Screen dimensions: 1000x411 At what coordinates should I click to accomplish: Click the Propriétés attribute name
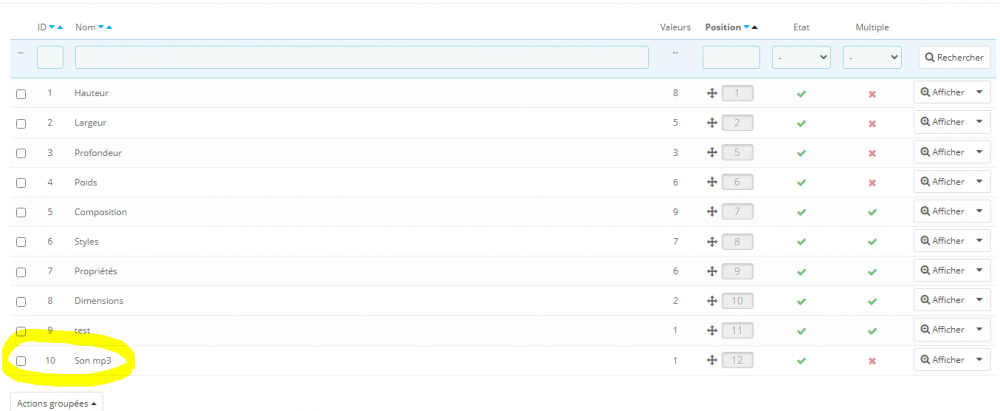click(x=96, y=271)
